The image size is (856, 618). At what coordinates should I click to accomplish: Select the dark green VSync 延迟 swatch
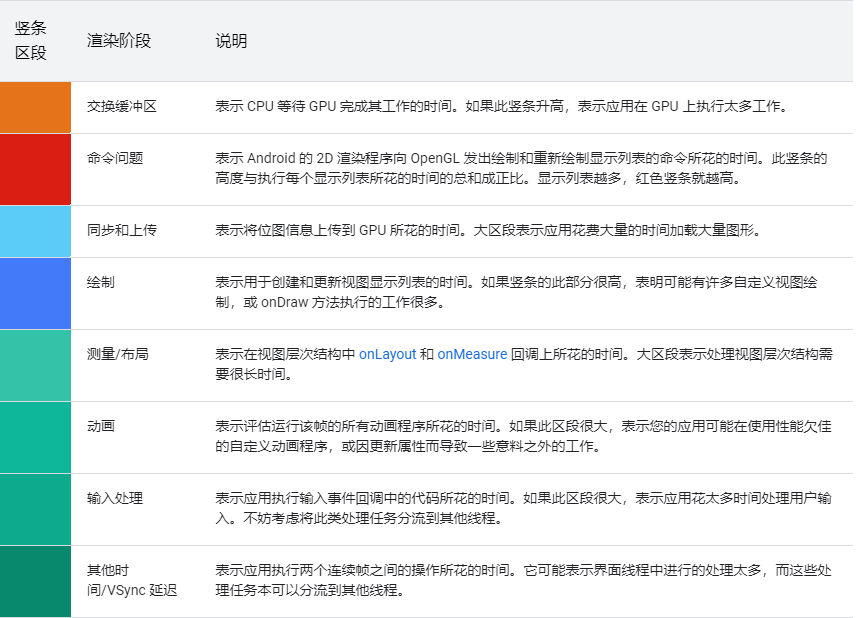pos(35,581)
